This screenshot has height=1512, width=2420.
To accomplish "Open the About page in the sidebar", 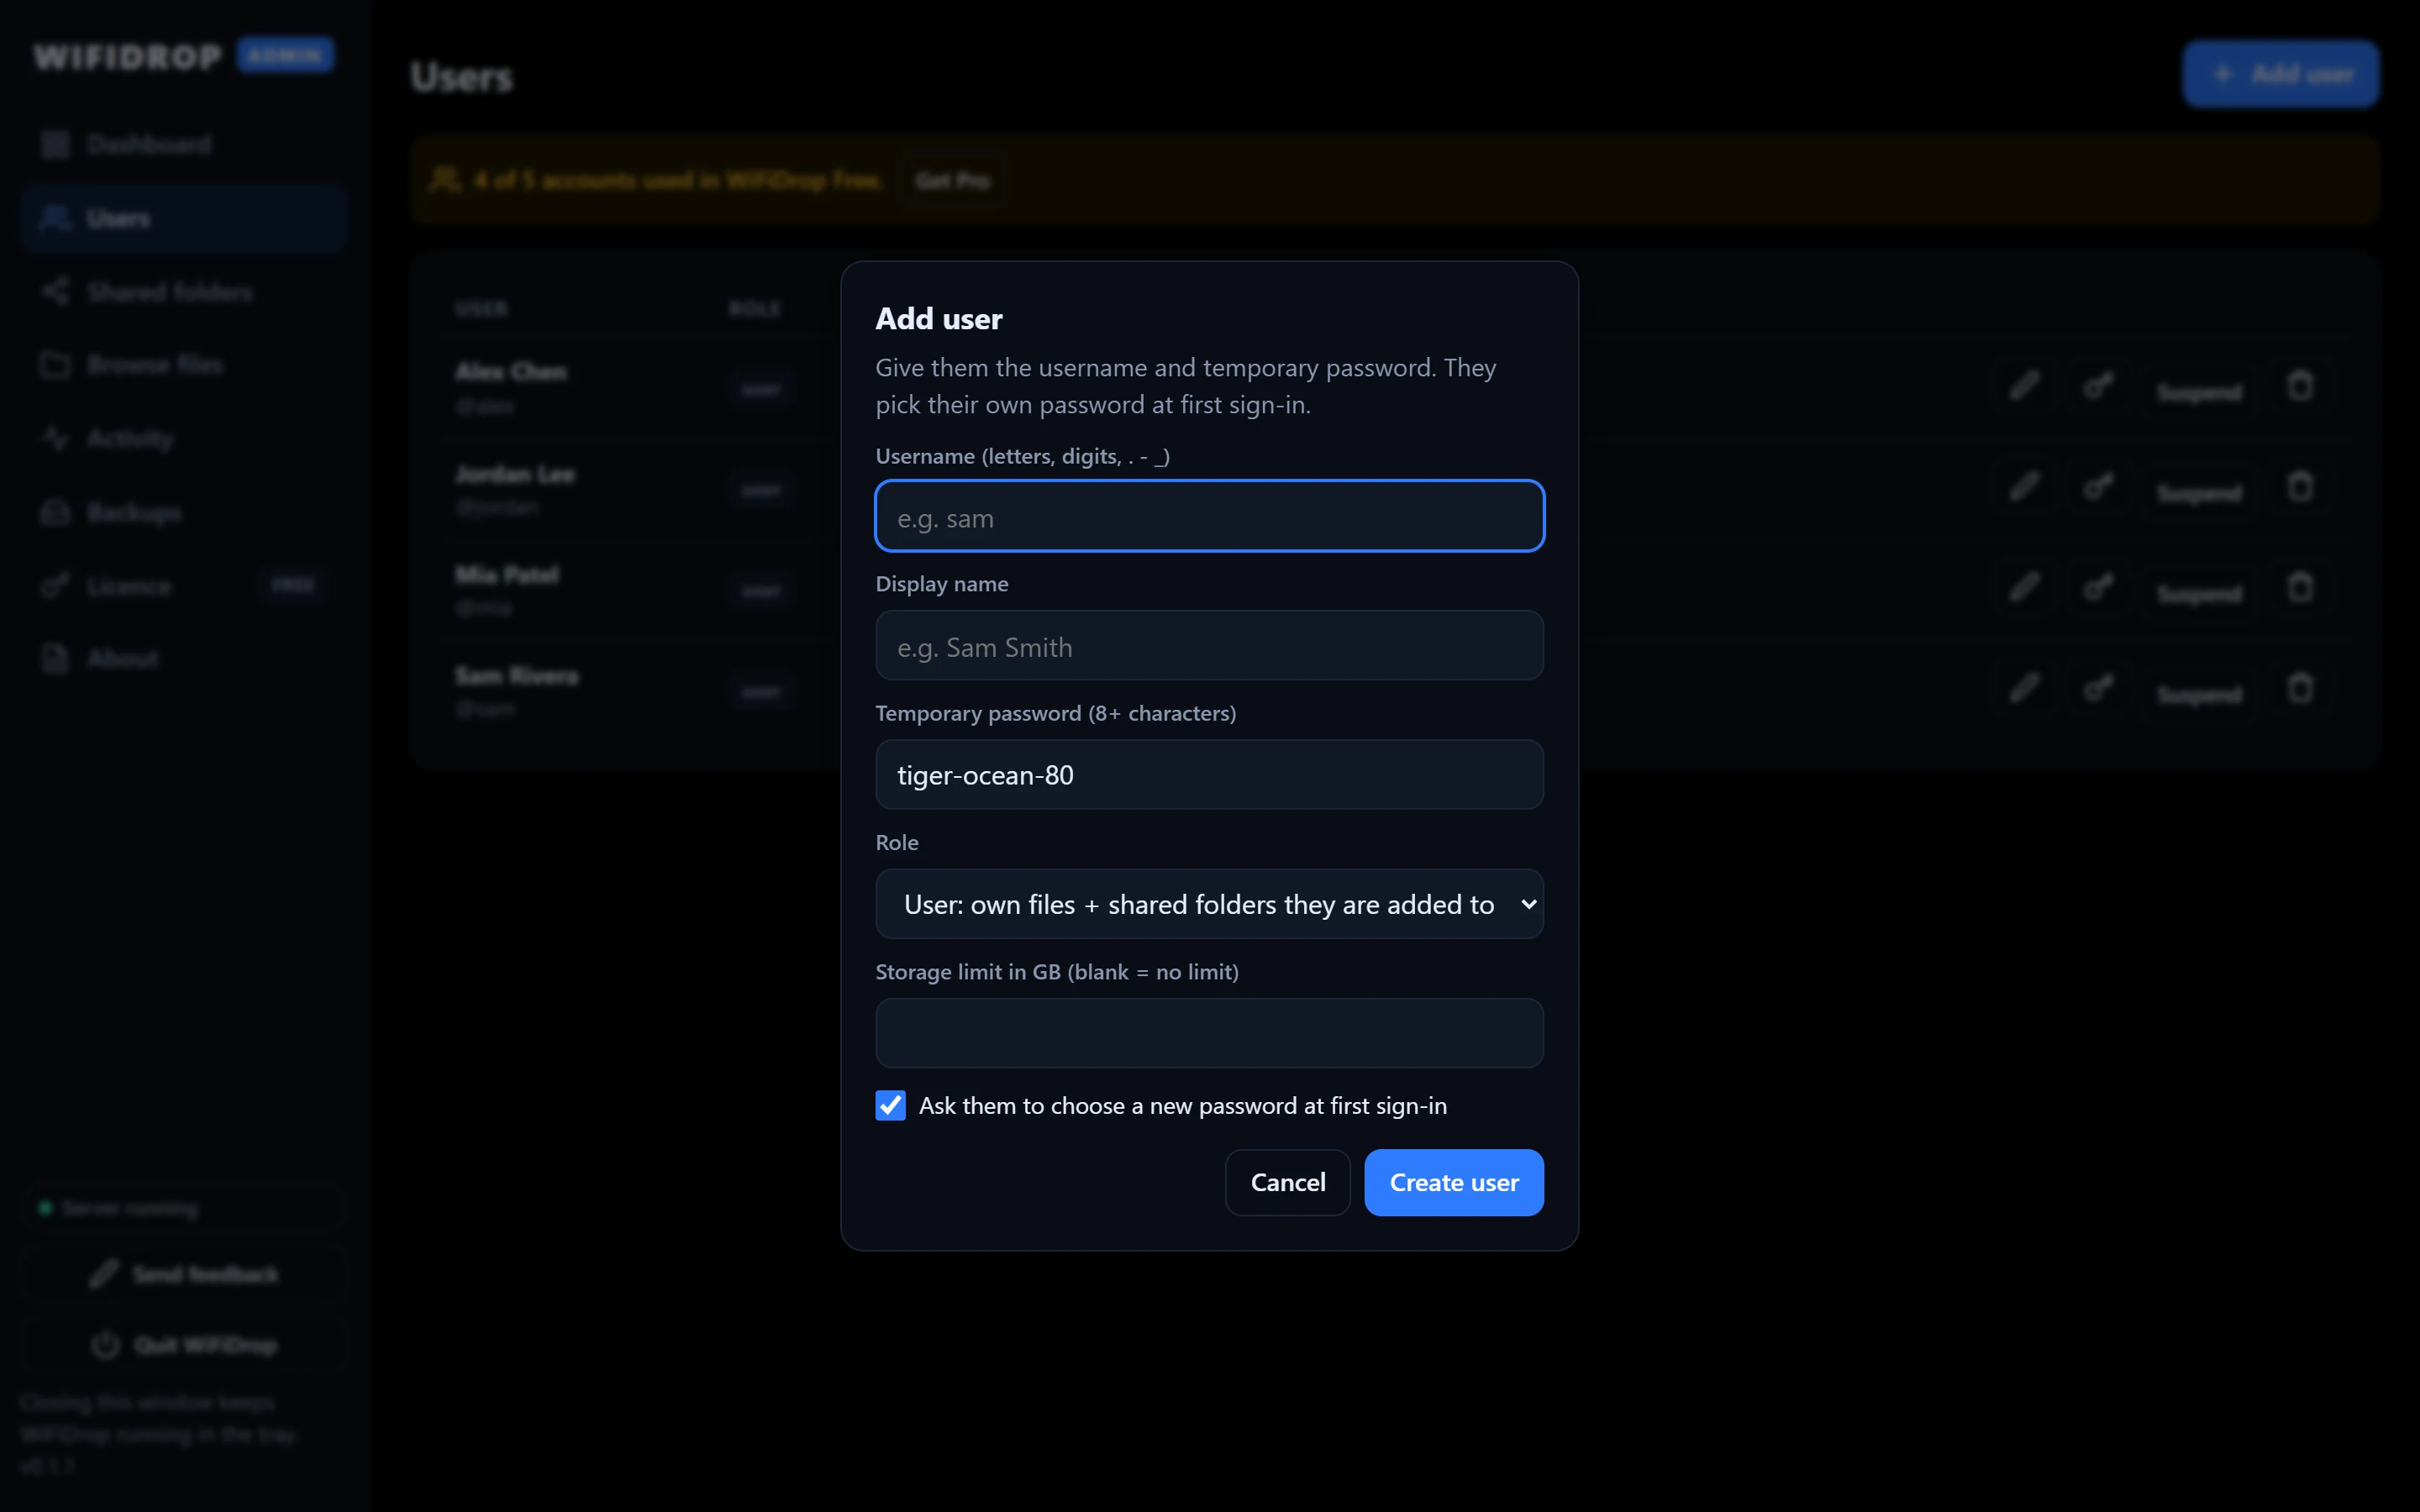I will pyautogui.click(x=184, y=659).
